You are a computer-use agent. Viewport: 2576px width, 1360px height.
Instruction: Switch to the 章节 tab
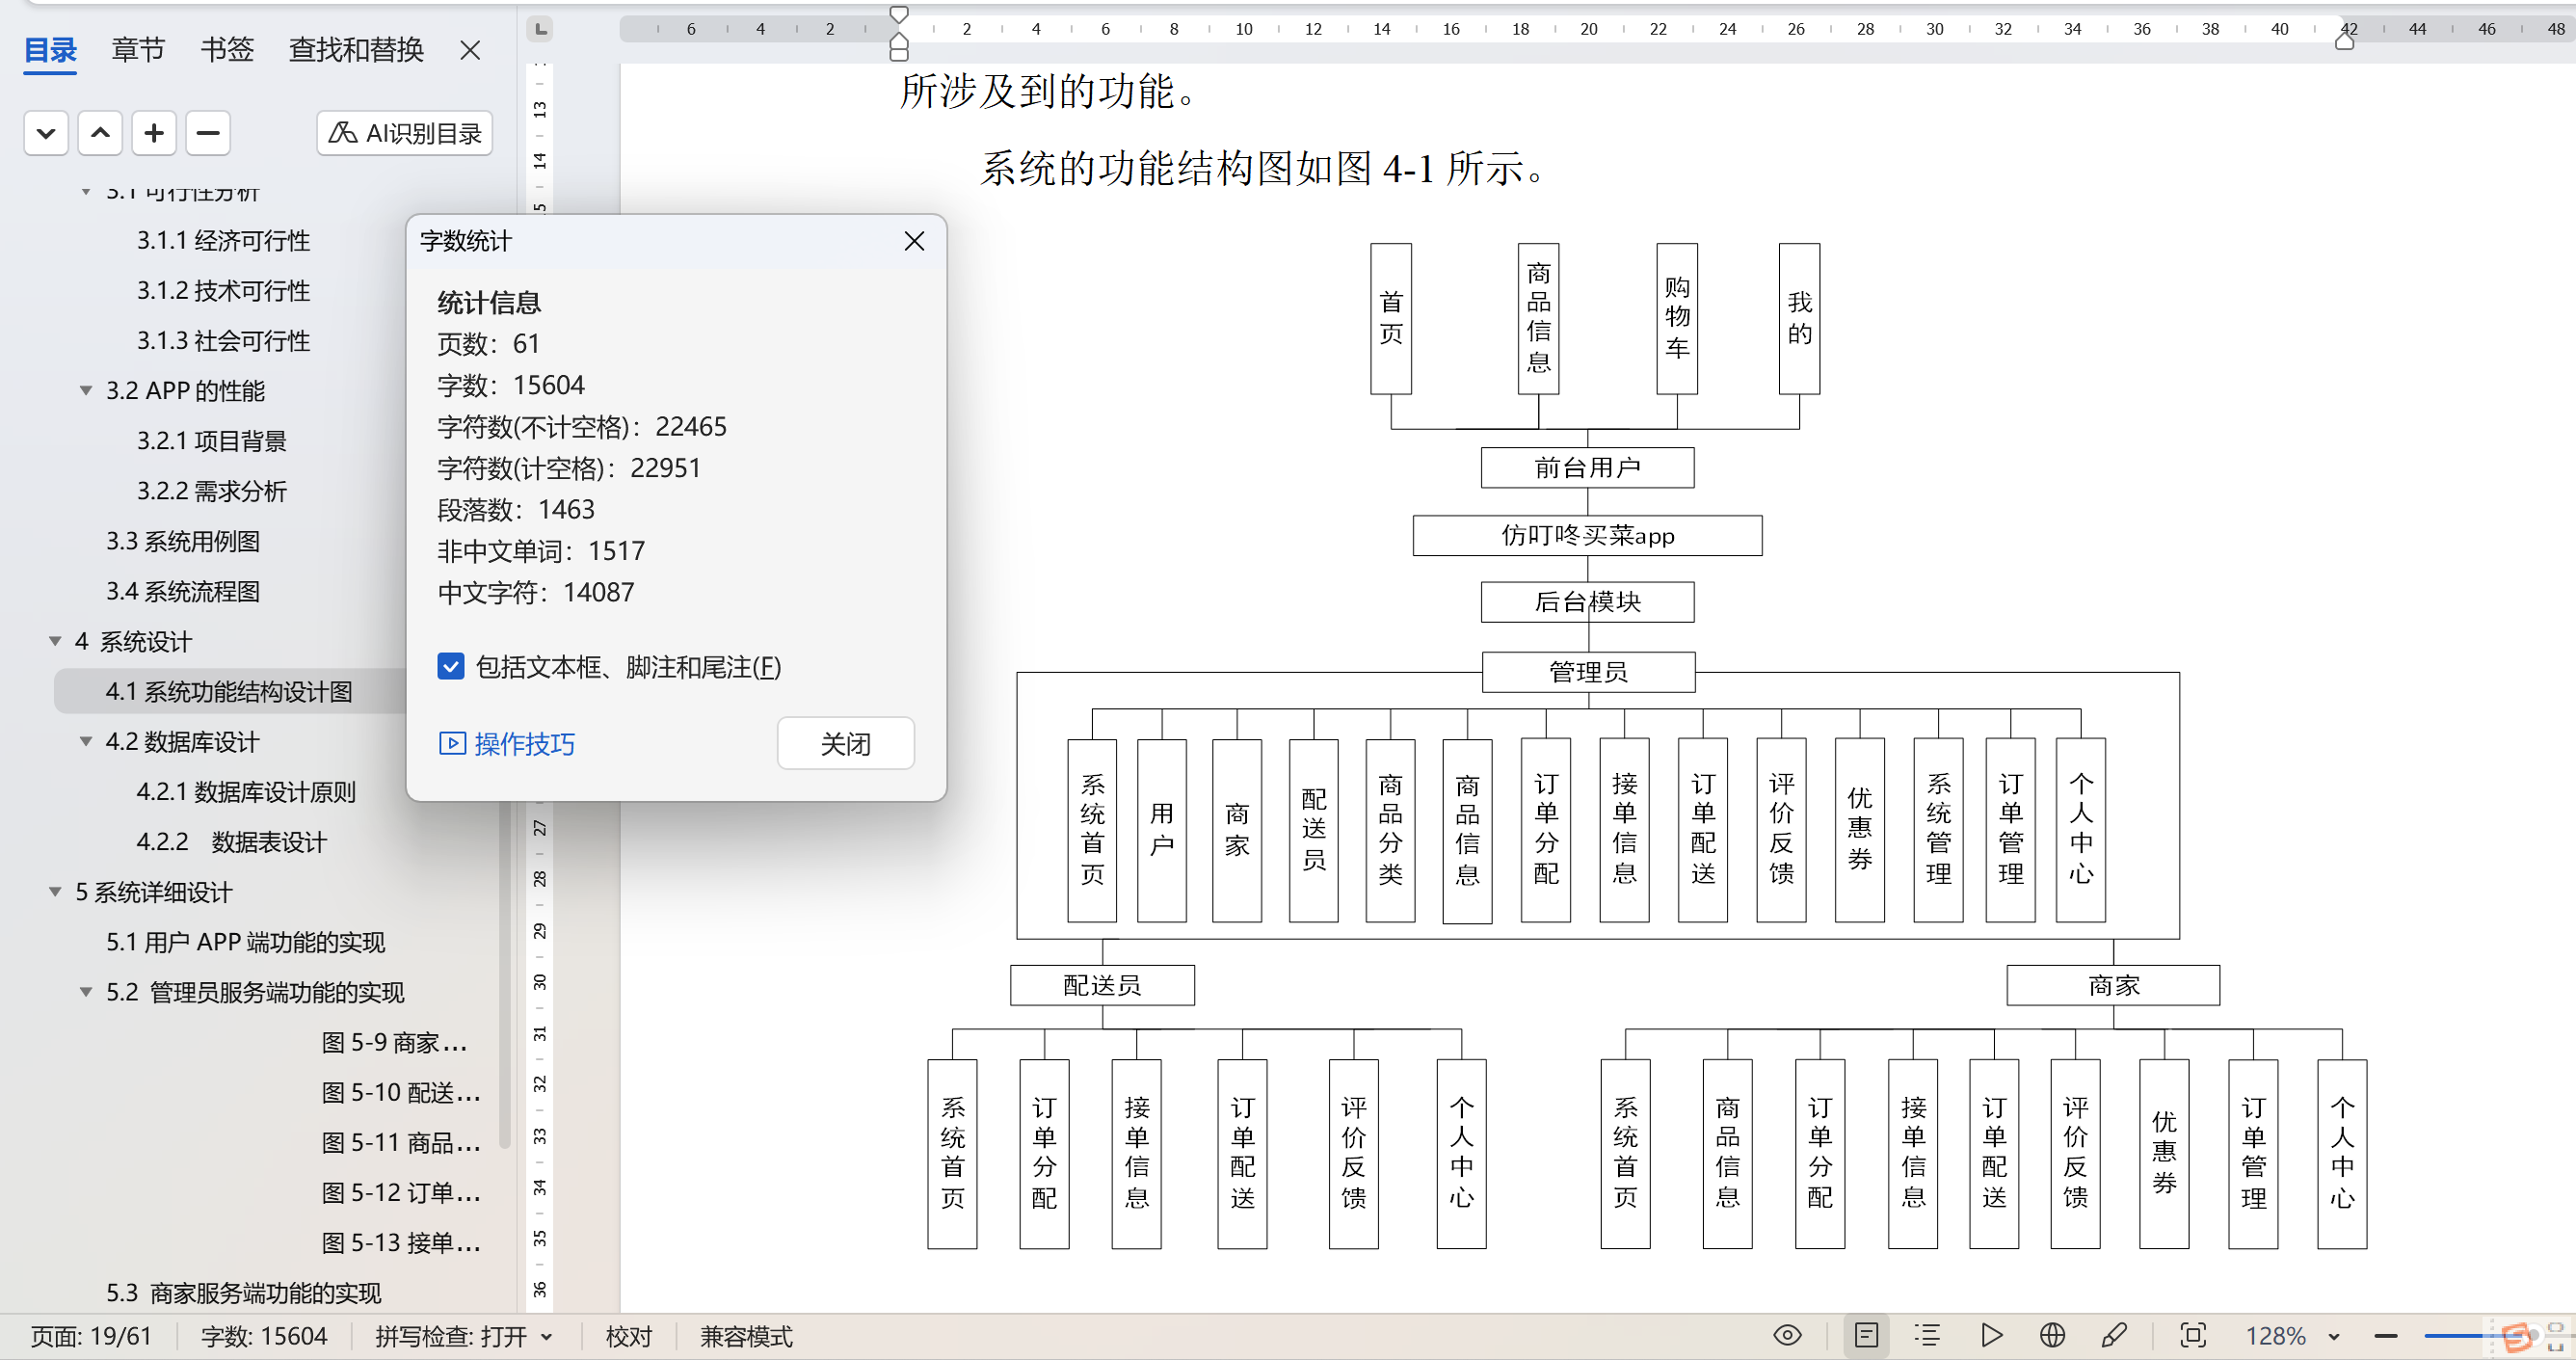138,49
